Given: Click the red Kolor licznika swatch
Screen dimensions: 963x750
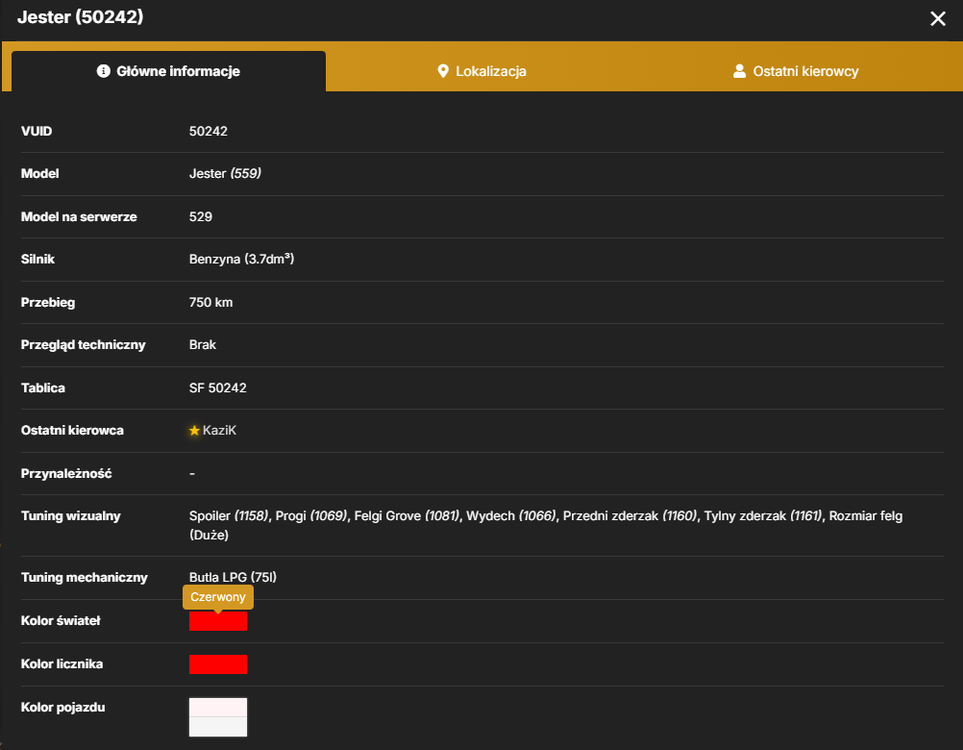Looking at the screenshot, I should point(218,664).
